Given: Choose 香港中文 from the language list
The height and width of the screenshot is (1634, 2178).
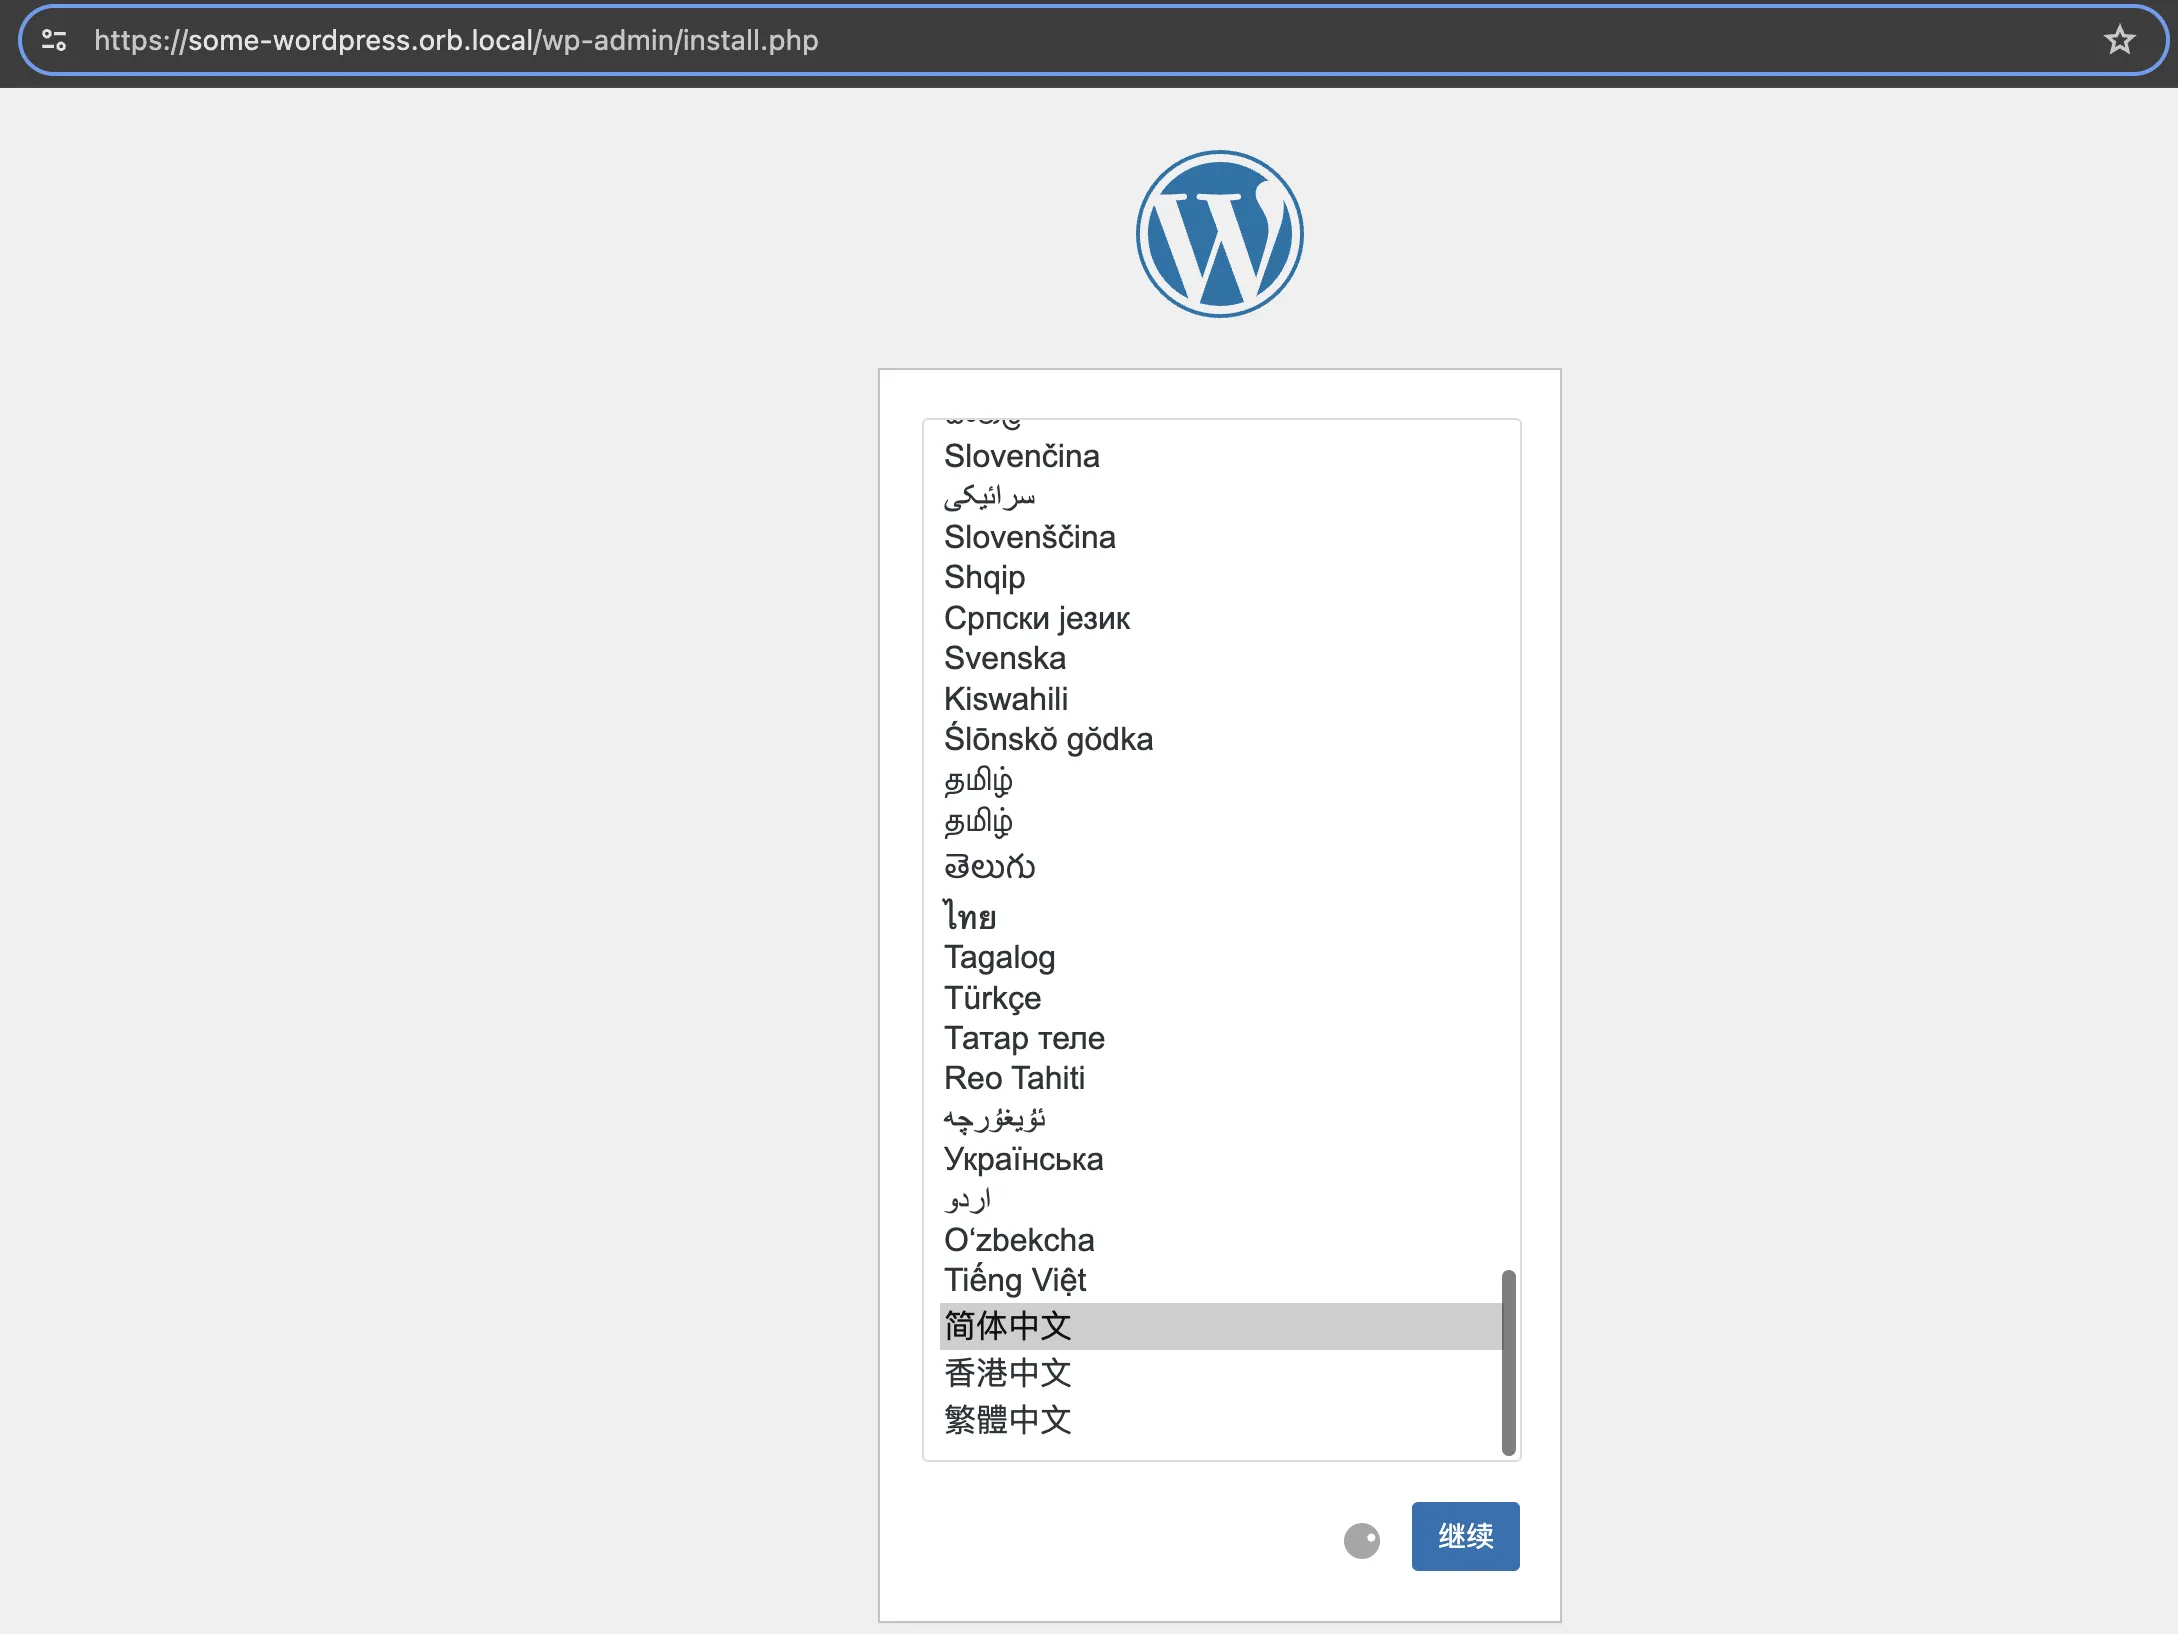Looking at the screenshot, I should 1221,1373.
